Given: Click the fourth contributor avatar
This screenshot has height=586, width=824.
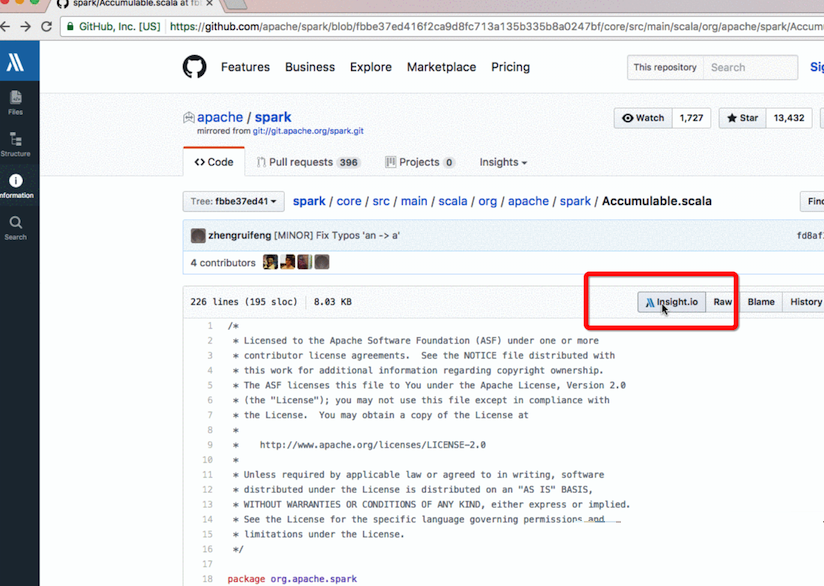Looking at the screenshot, I should pos(322,262).
